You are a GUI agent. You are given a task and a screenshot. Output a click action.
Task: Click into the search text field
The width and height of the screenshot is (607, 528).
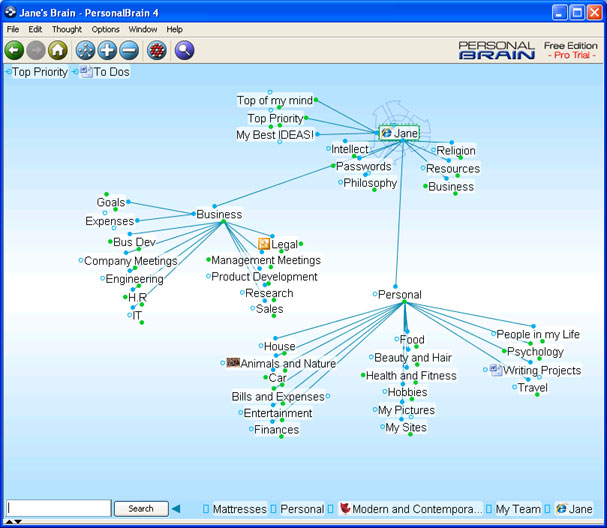pos(59,508)
